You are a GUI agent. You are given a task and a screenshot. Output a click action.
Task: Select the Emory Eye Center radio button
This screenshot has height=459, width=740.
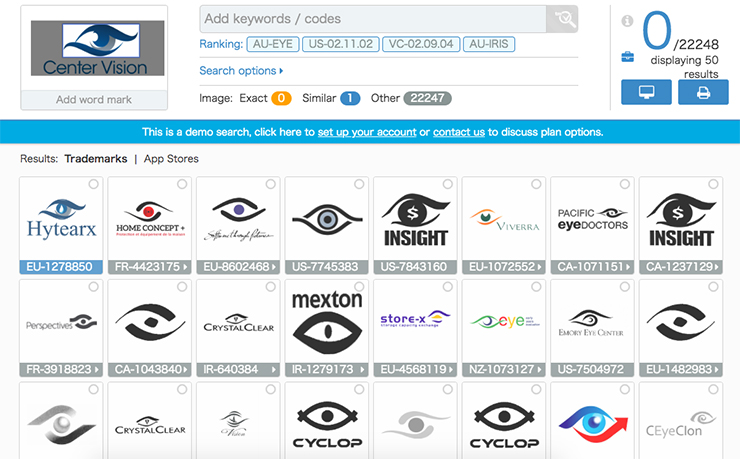[624, 286]
